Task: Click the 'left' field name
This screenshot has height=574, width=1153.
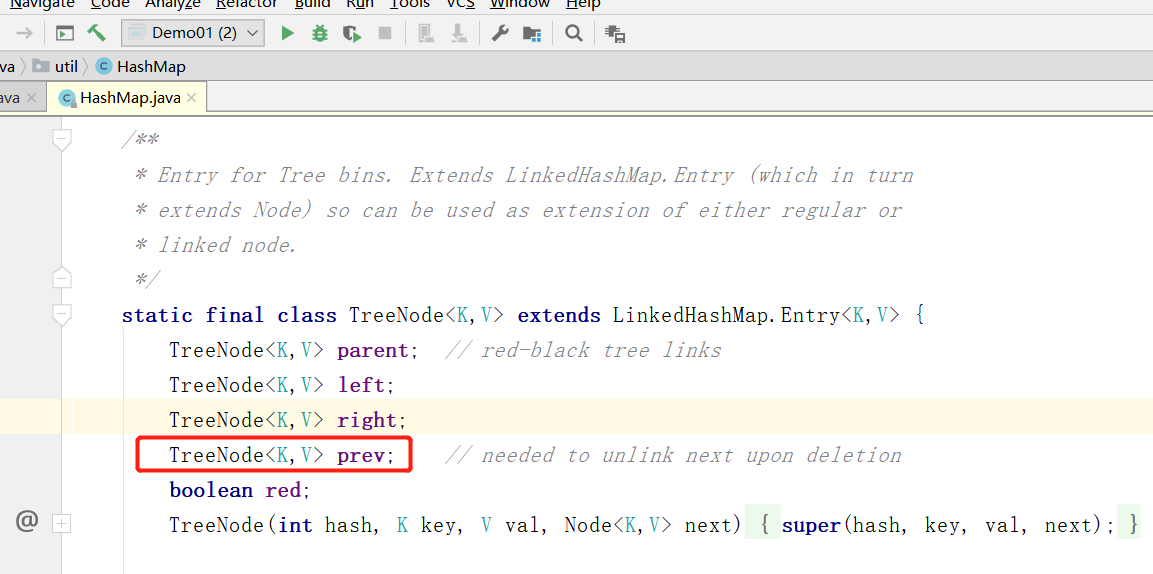Action: click(361, 385)
